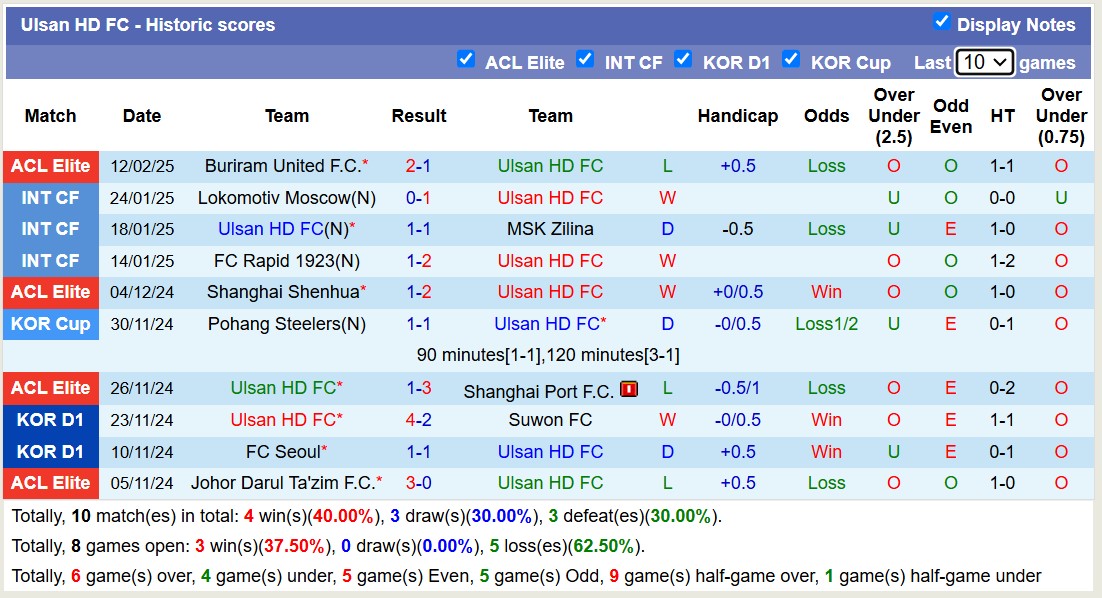Click the KOR D1 tag for 23/11/24

51,420
